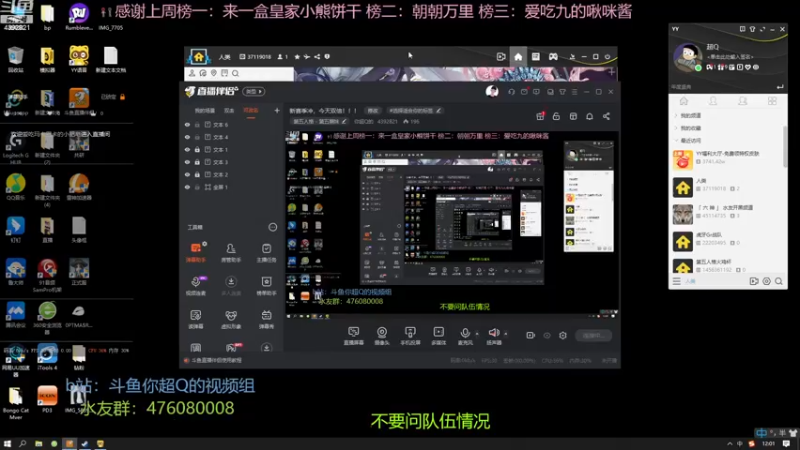Add 多媒体 multimedia source
800x450 pixels.
pyautogui.click(x=438, y=336)
